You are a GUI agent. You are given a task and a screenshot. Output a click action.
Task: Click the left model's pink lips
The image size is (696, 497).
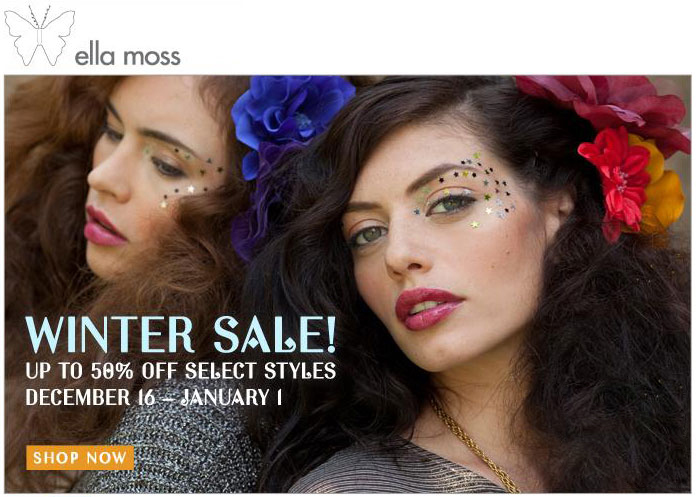coord(103,227)
